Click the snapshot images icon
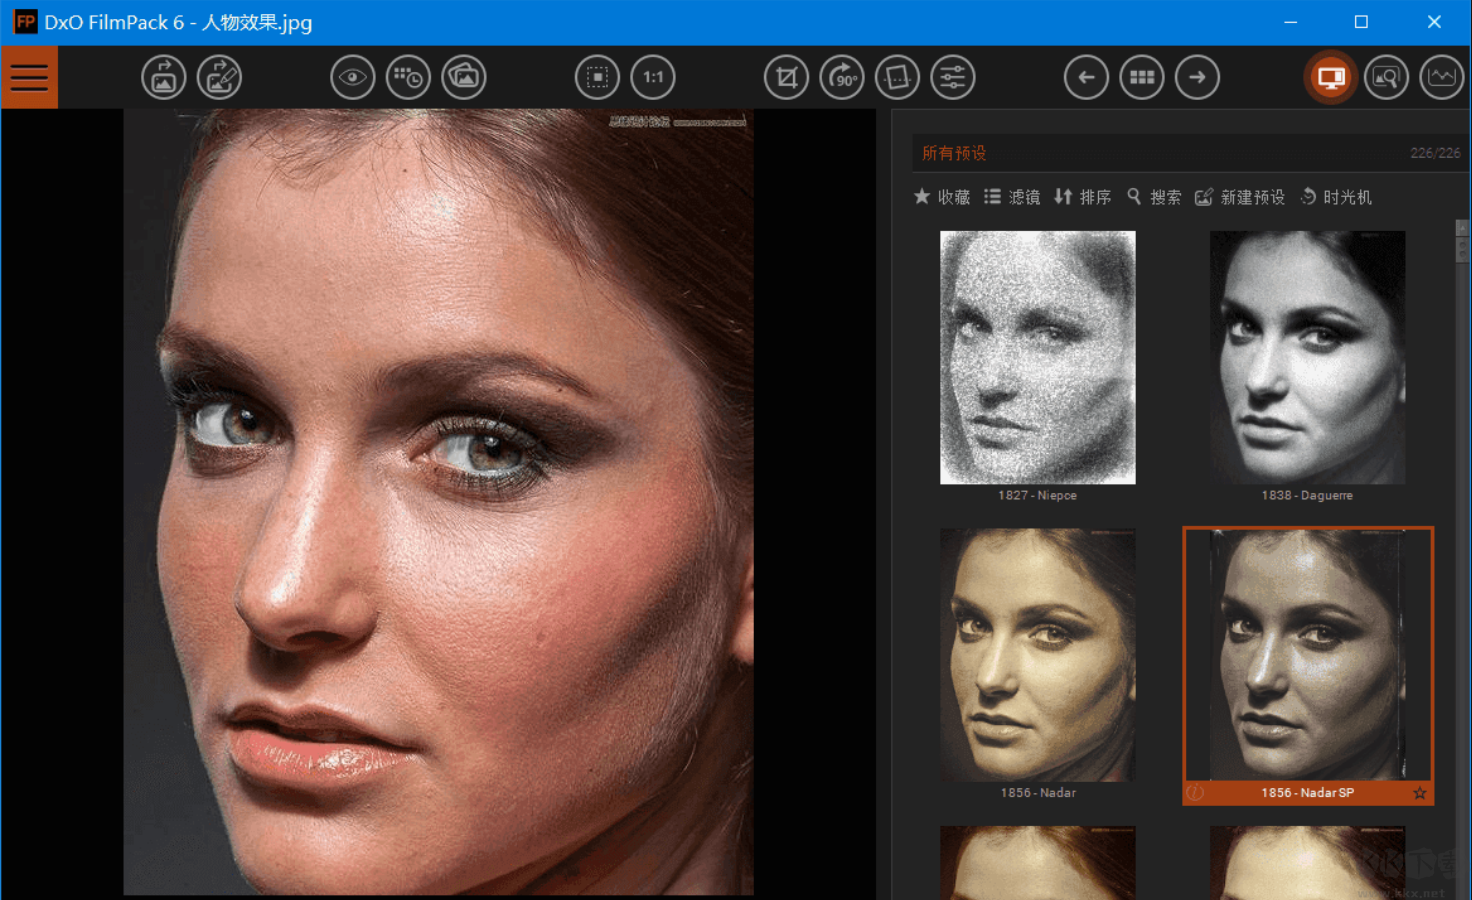Image resolution: width=1472 pixels, height=900 pixels. pyautogui.click(x=464, y=77)
